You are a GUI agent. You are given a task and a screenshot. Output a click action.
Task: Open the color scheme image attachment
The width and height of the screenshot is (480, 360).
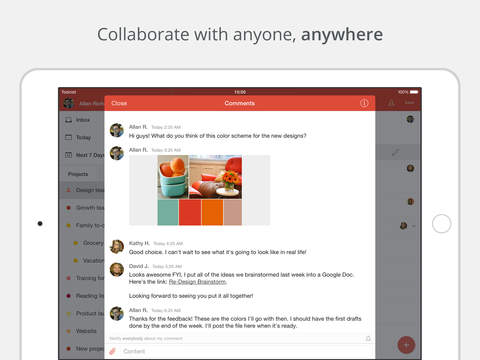[x=200, y=190]
